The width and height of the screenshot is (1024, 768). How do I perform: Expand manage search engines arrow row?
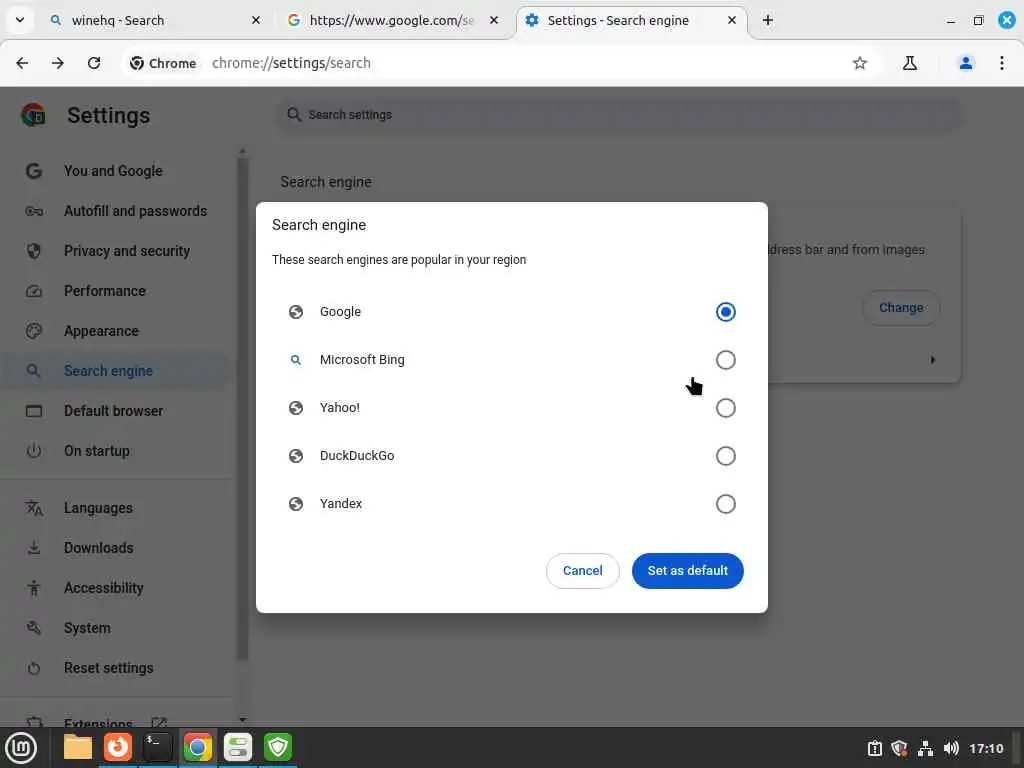tap(932, 360)
